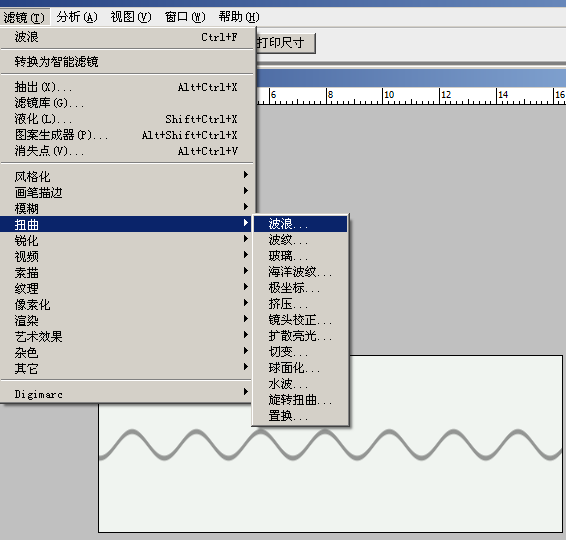Expand the 渲染 submenu
Image resolution: width=566 pixels, height=540 pixels.
[x=126, y=321]
